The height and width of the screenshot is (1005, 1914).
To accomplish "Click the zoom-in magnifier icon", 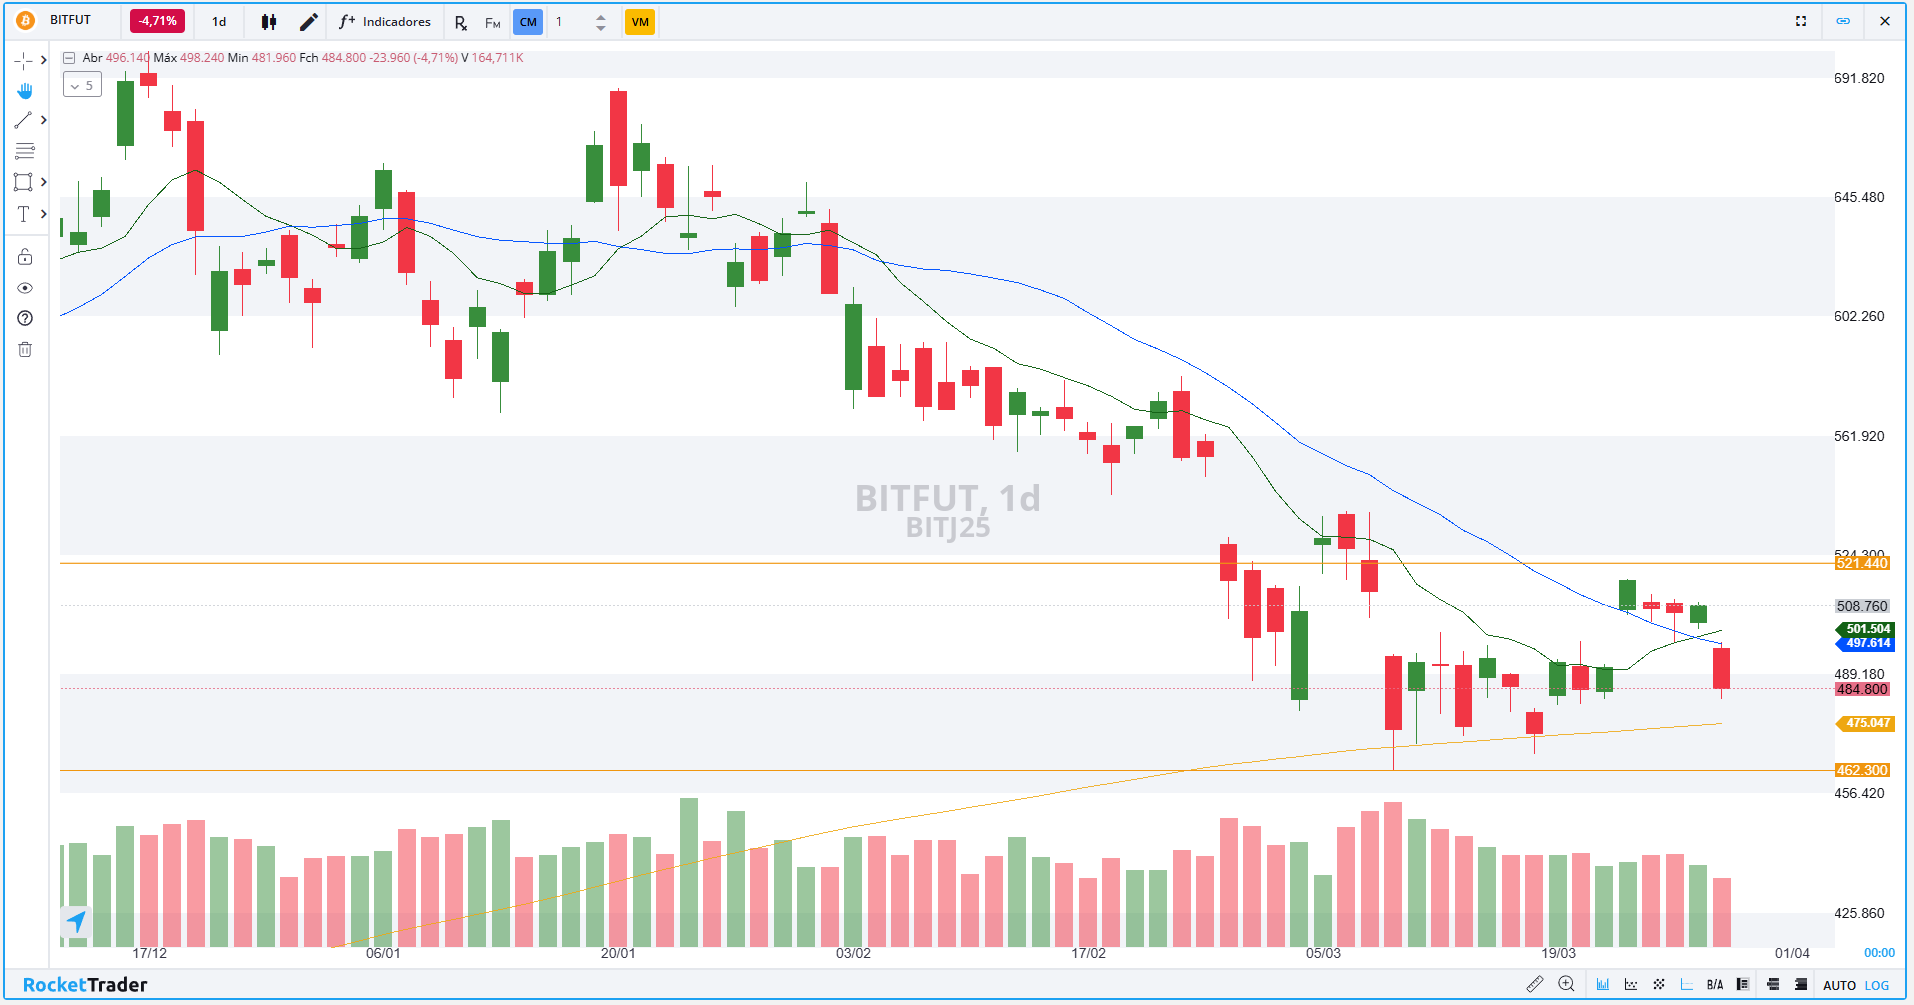I will 1566,984.
